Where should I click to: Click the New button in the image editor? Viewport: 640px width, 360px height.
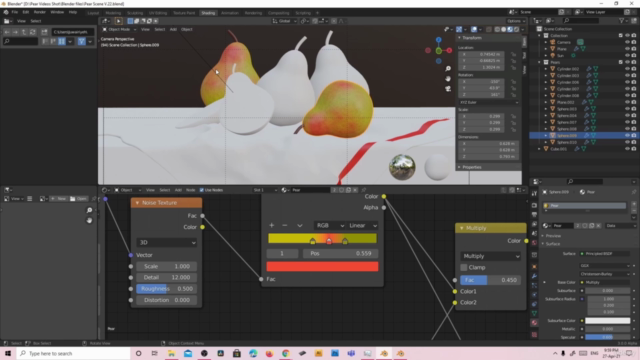click(x=58, y=199)
